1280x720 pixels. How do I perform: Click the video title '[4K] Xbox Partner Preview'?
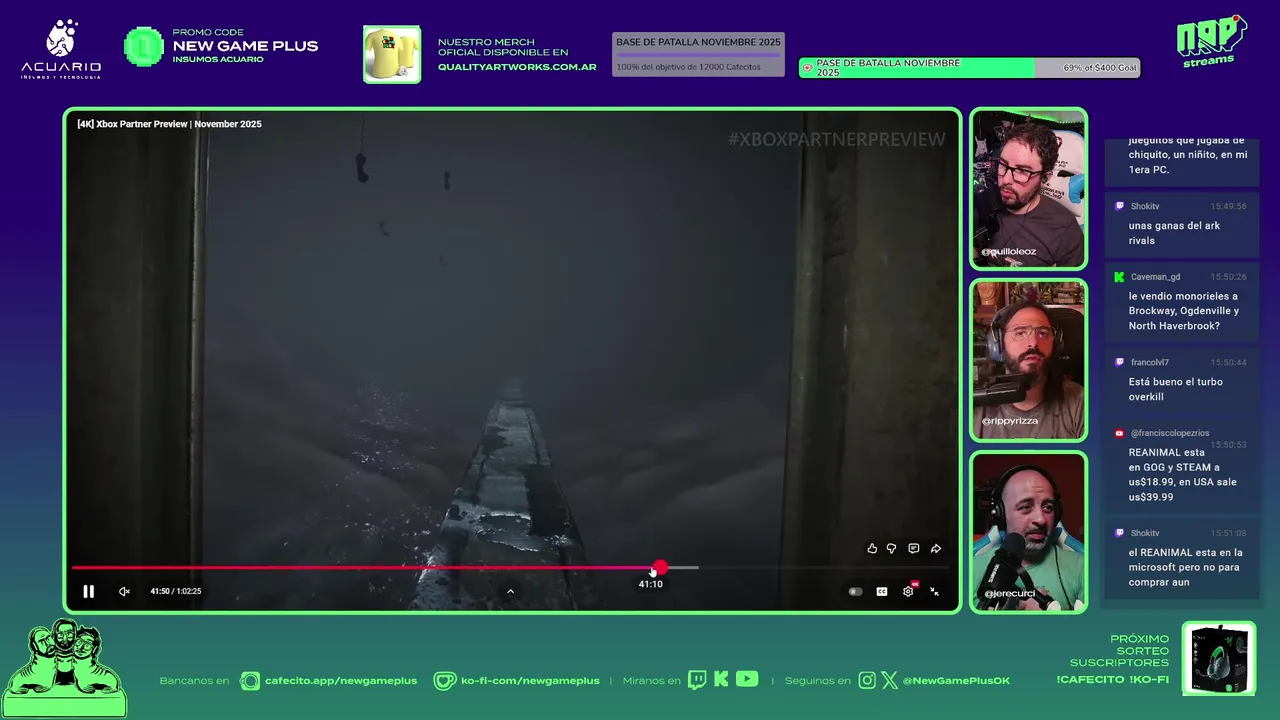click(x=169, y=124)
